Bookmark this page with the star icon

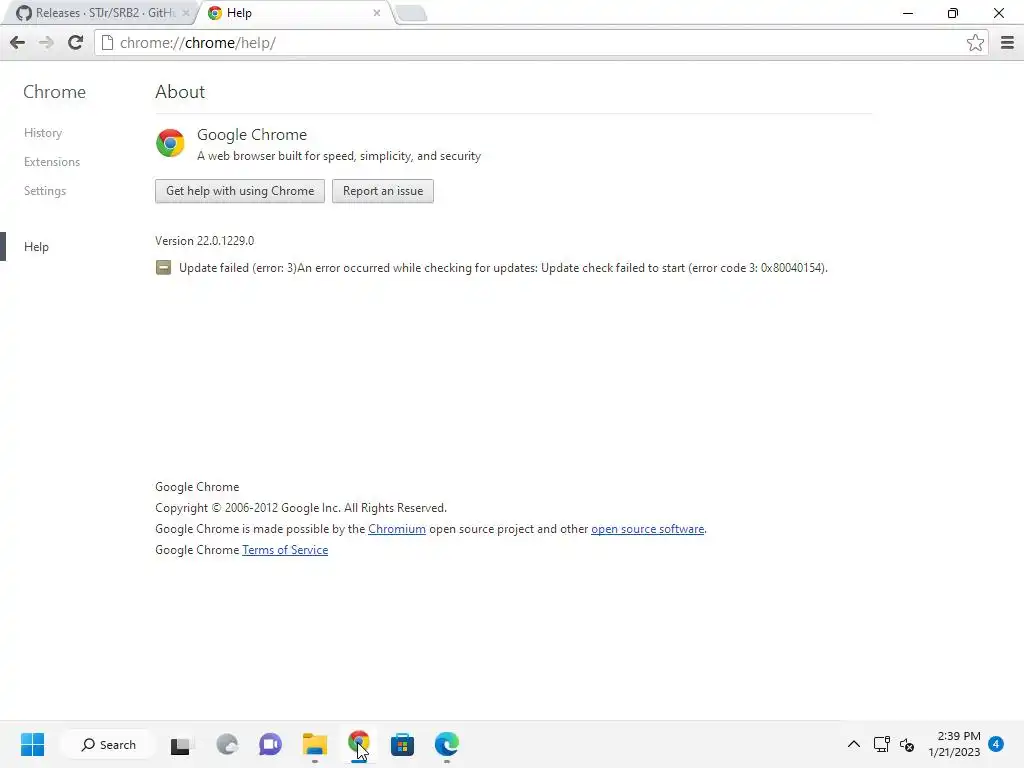tap(975, 43)
